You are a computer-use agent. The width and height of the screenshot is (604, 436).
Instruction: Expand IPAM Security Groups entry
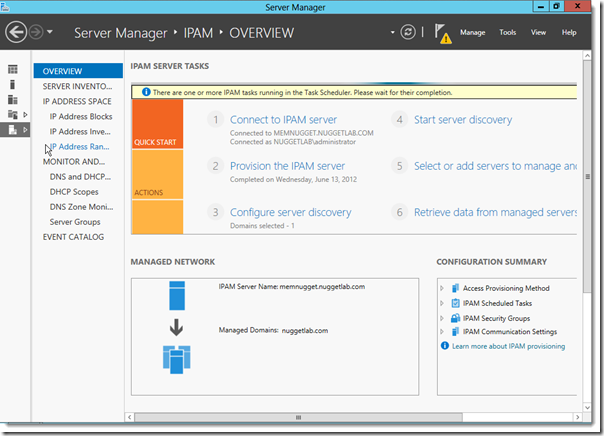pos(442,318)
